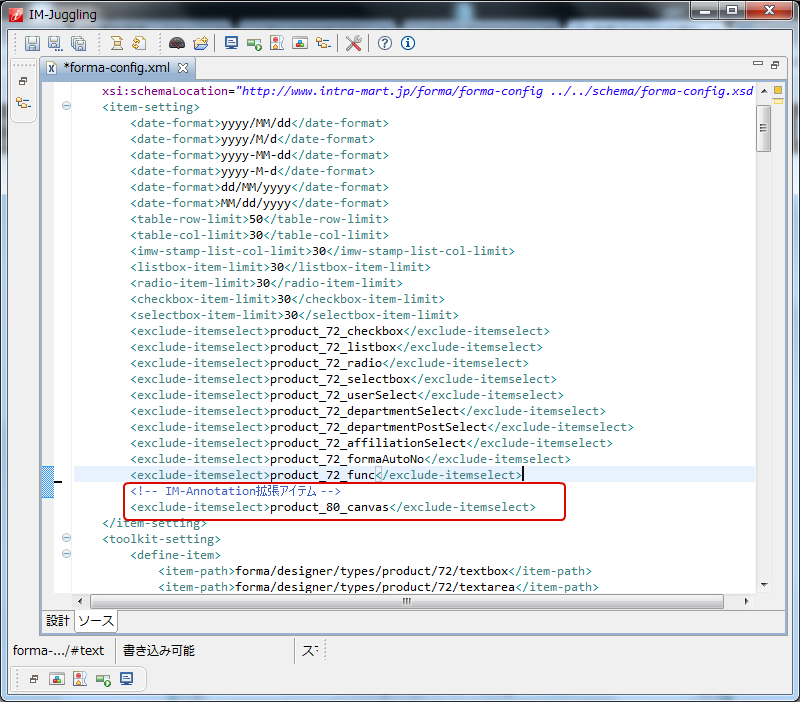This screenshot has width=800, height=702.
Task: Close the forma-config.xml tab
Action: [x=183, y=68]
